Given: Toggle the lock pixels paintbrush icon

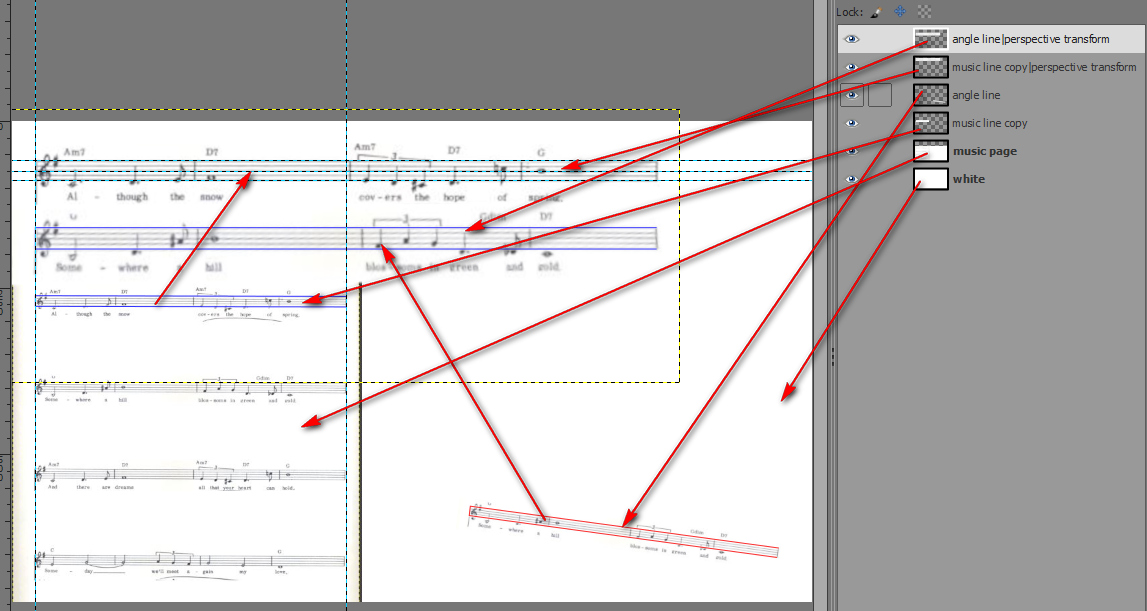Looking at the screenshot, I should click(x=876, y=12).
